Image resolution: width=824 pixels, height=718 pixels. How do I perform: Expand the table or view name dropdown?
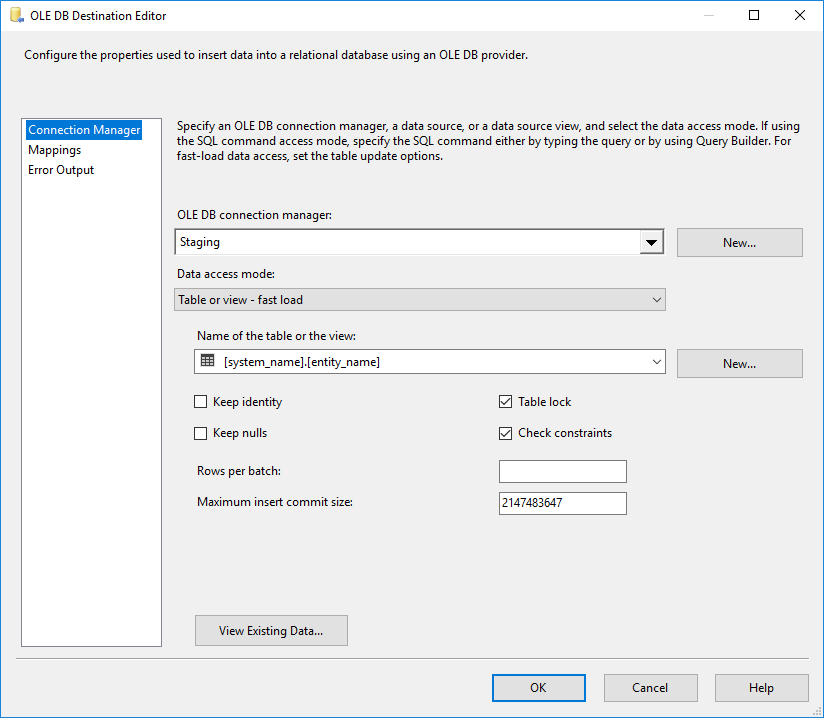click(x=656, y=362)
